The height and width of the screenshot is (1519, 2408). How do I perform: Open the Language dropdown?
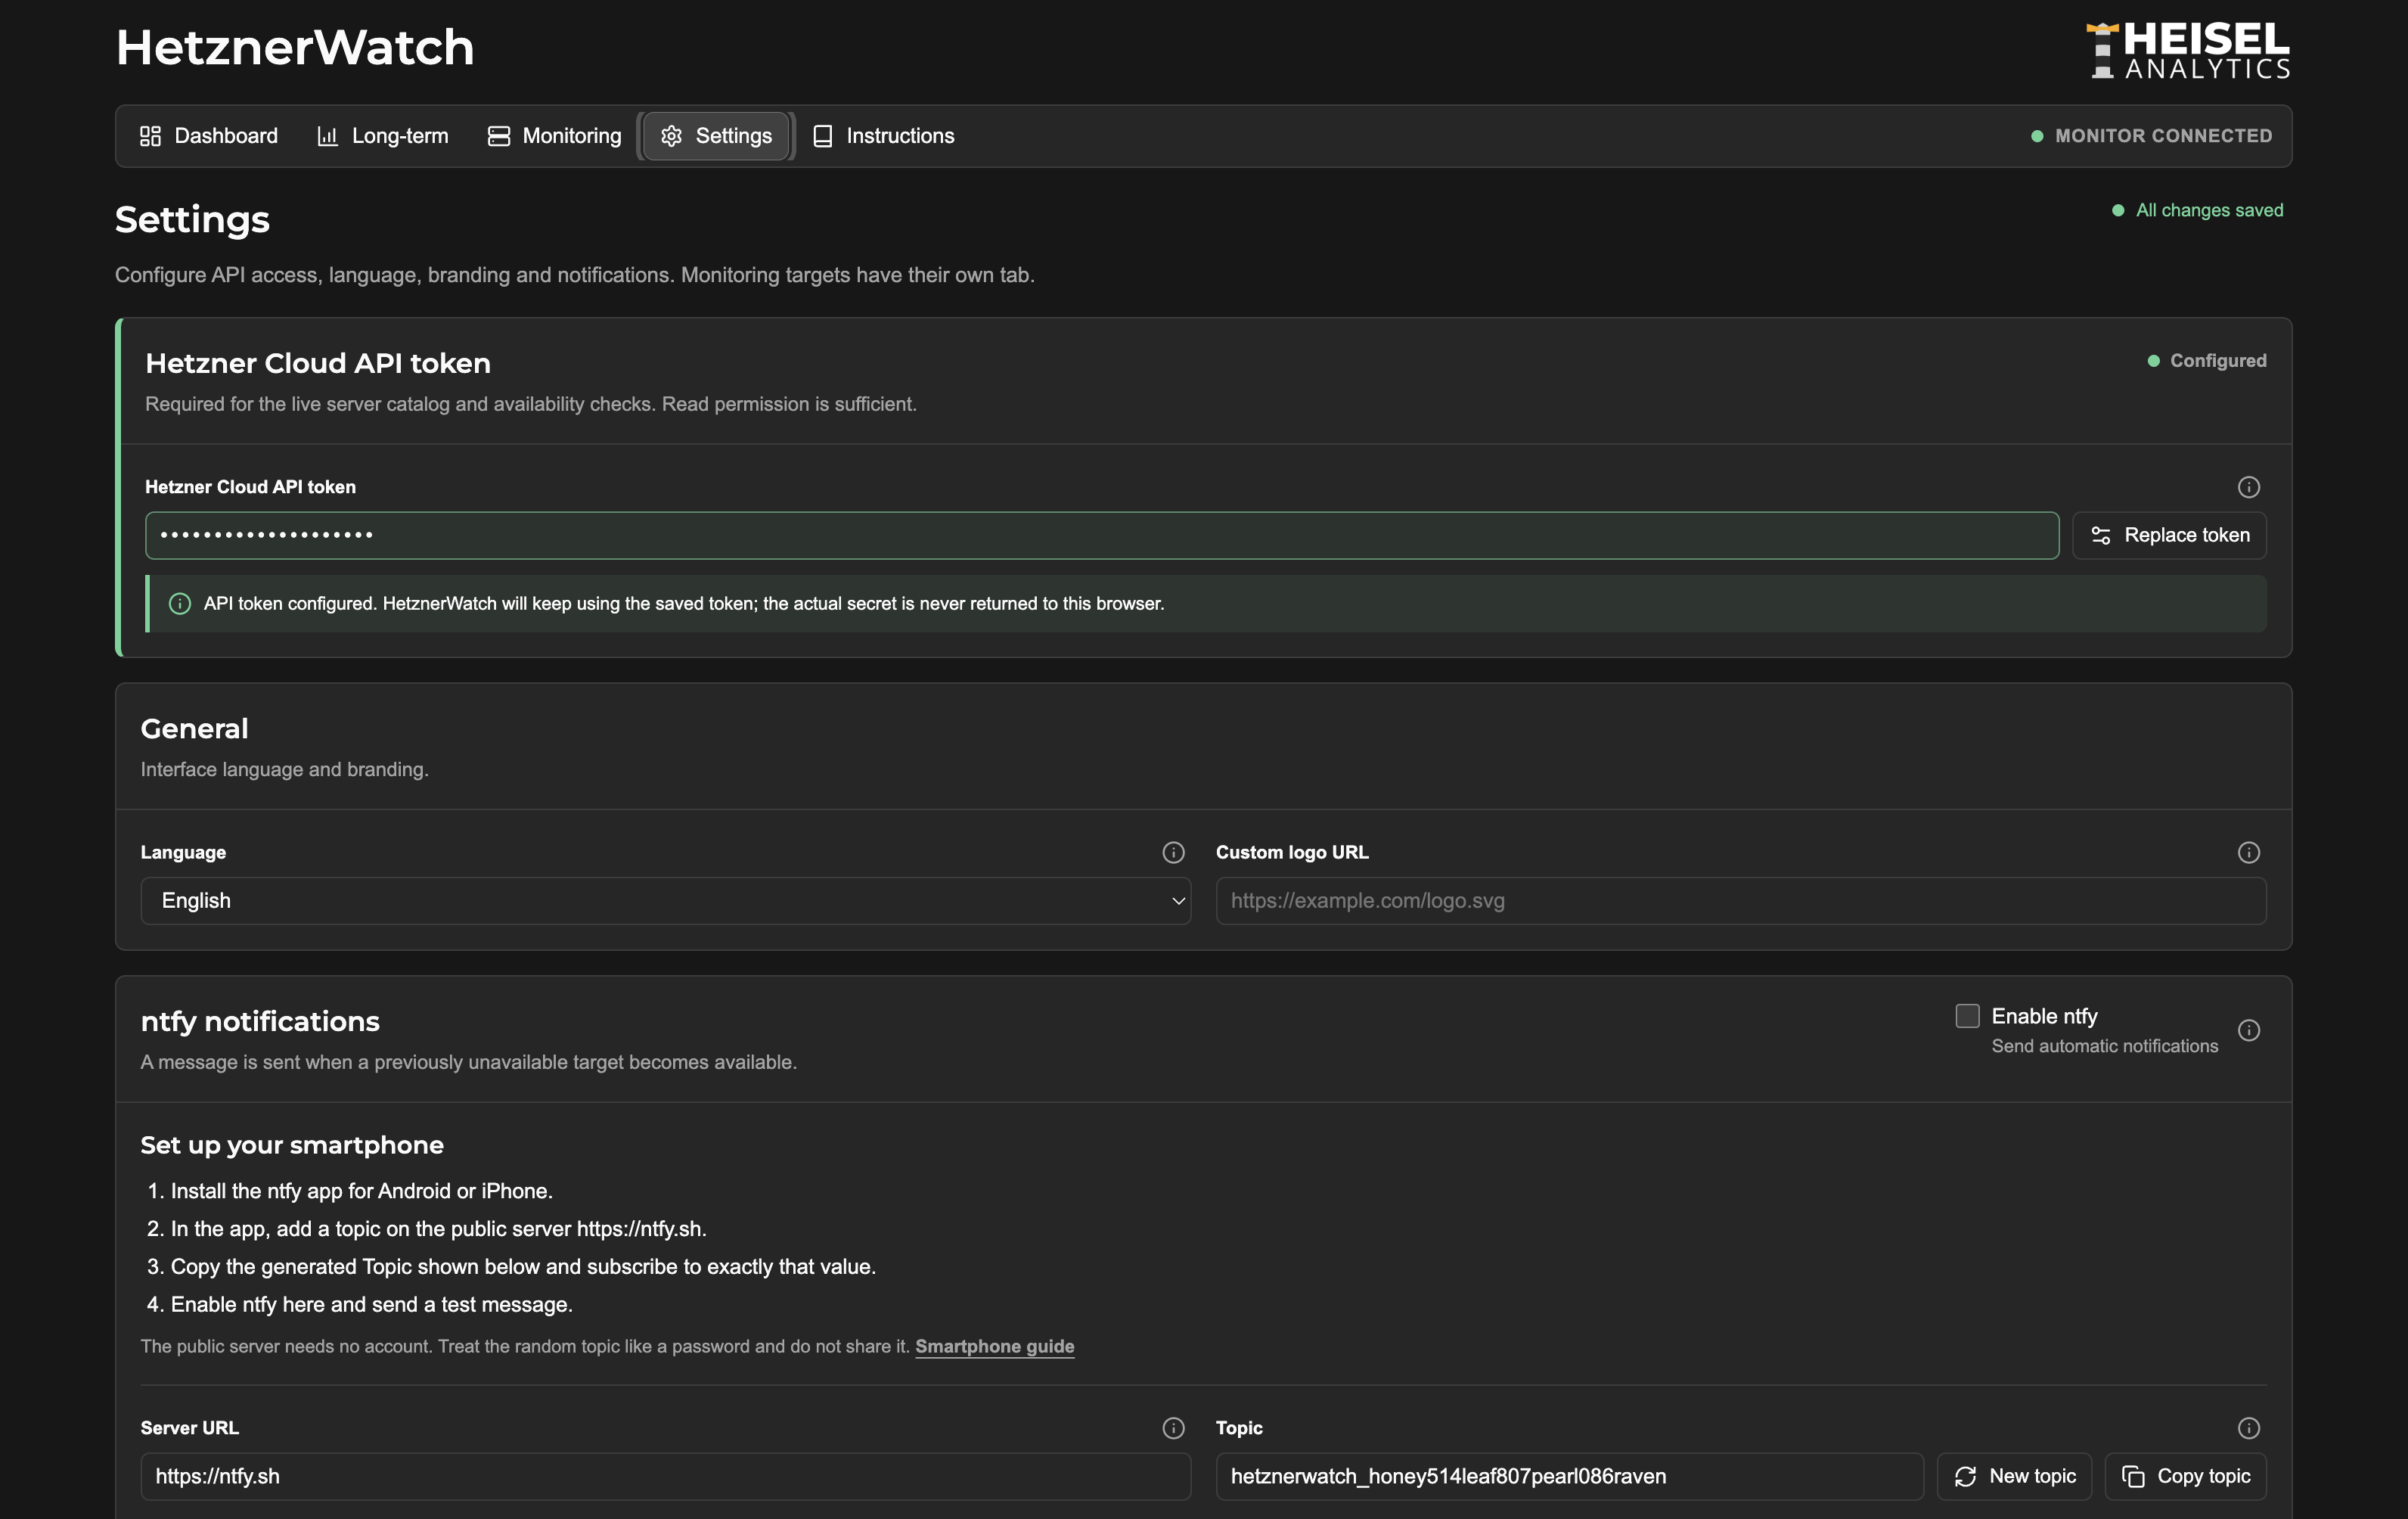coord(666,901)
